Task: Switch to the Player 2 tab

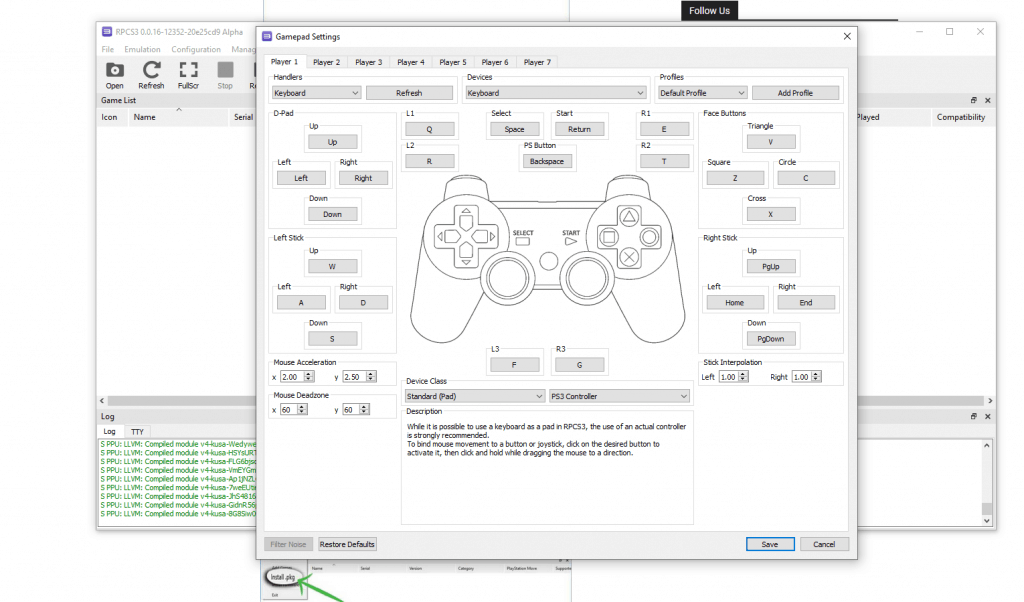Action: click(326, 62)
